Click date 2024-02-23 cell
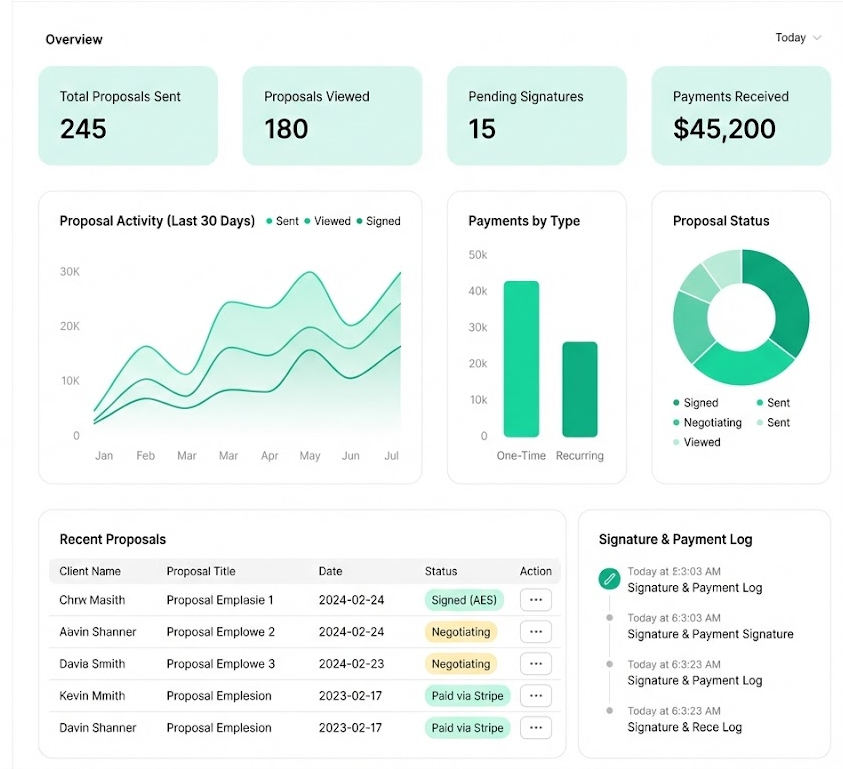The image size is (843, 769). tap(351, 664)
